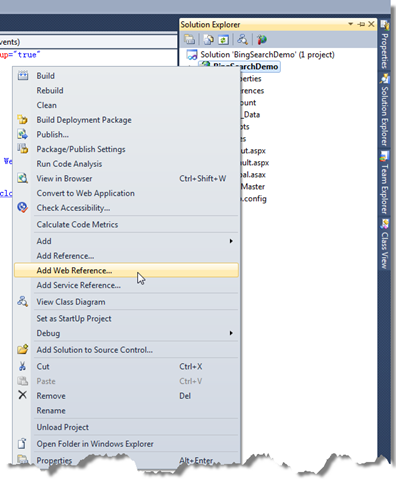The image size is (396, 480).
Task: Click the Build menu icon
Action: (x=23, y=76)
